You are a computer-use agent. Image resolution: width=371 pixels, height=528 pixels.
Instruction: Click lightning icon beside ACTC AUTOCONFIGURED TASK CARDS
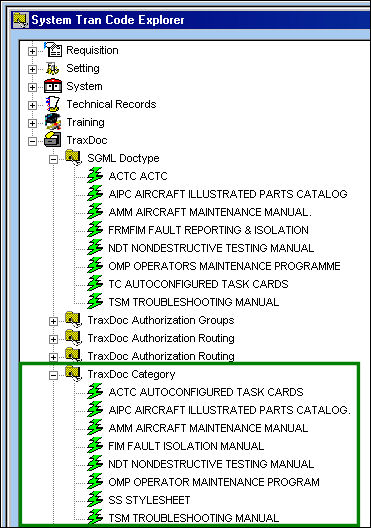(95, 392)
